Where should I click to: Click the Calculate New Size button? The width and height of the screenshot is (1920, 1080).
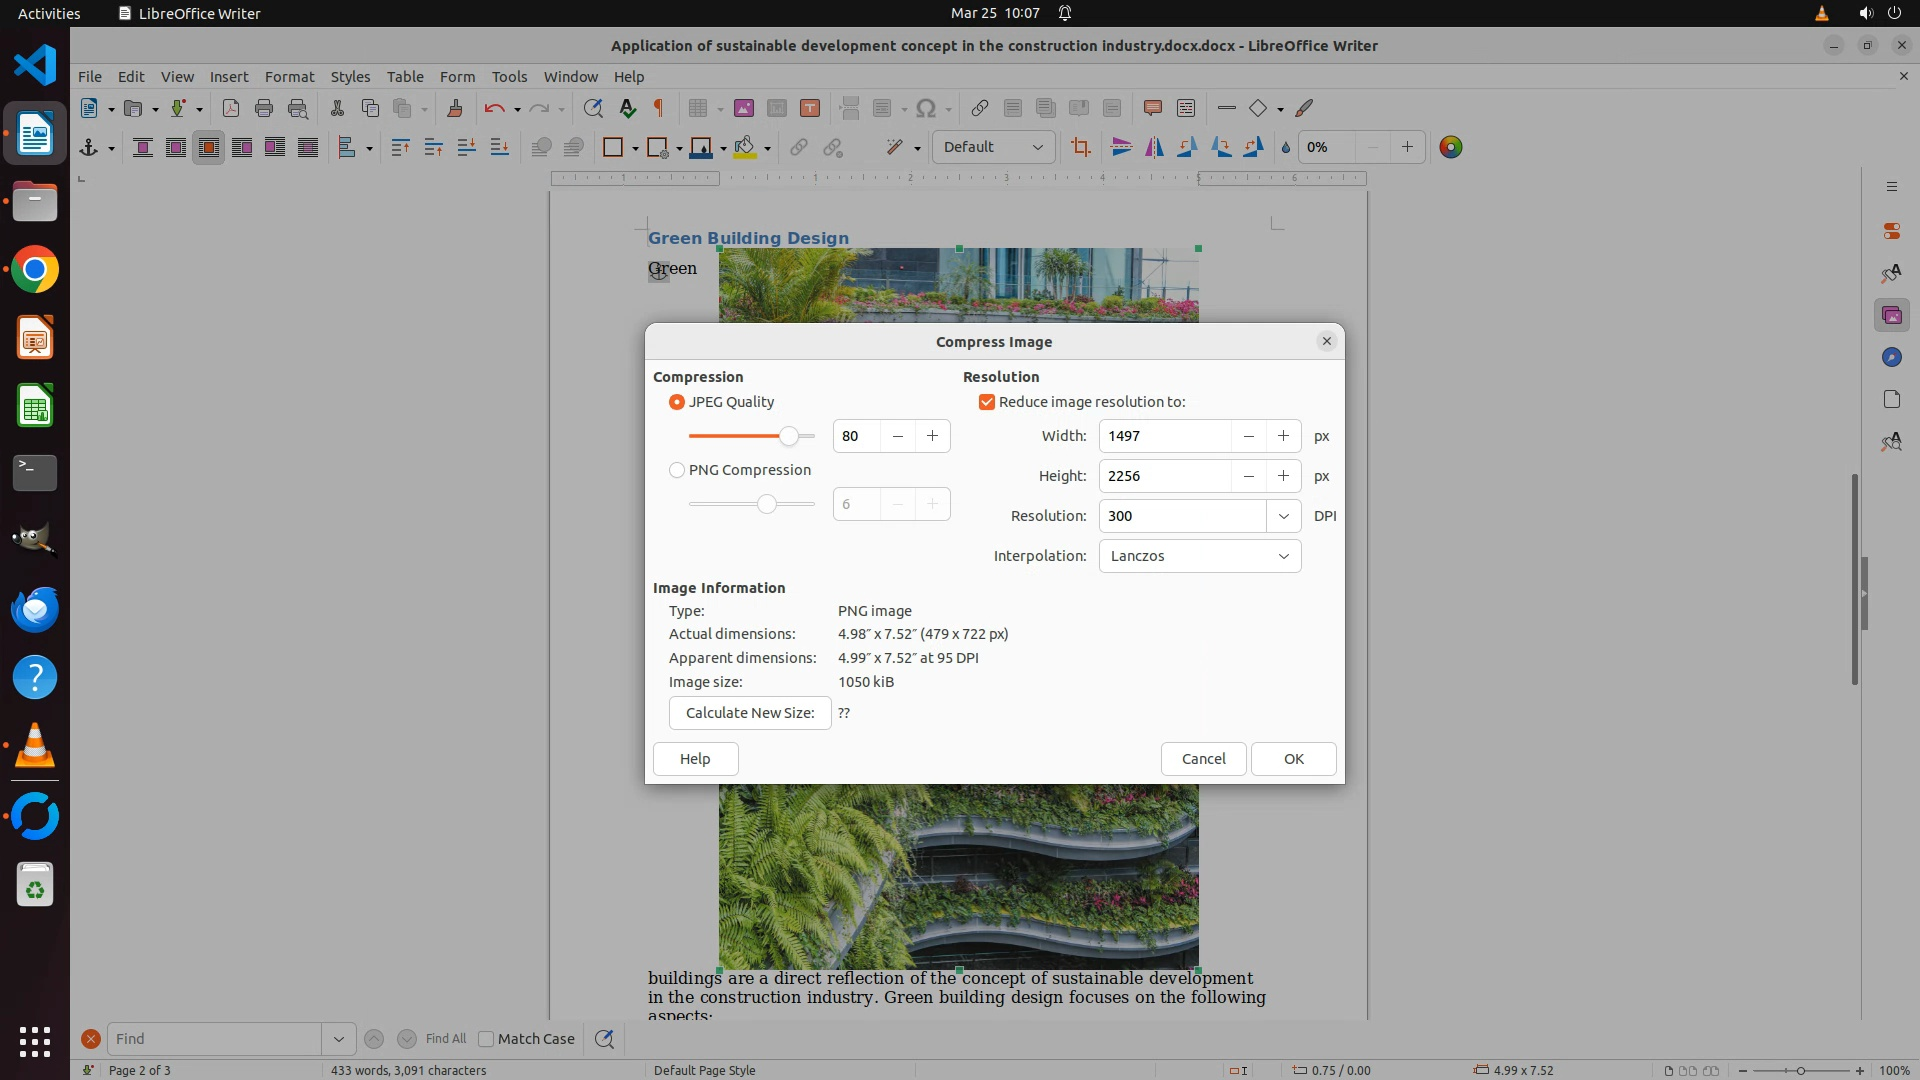pos(750,713)
